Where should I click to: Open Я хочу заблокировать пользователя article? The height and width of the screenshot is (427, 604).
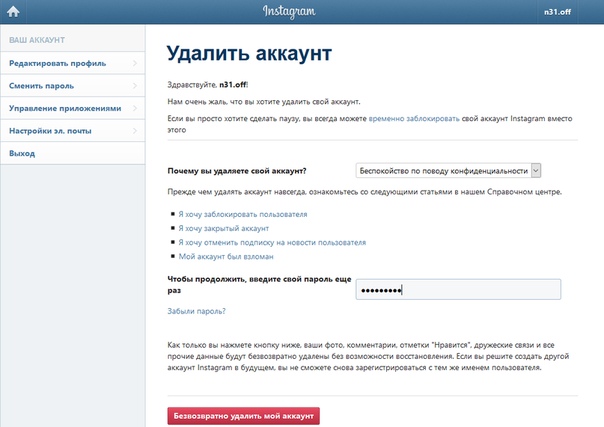pyautogui.click(x=243, y=214)
